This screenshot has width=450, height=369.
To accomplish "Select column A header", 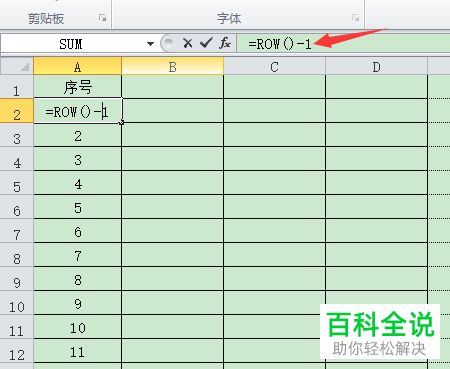I will [77, 66].
